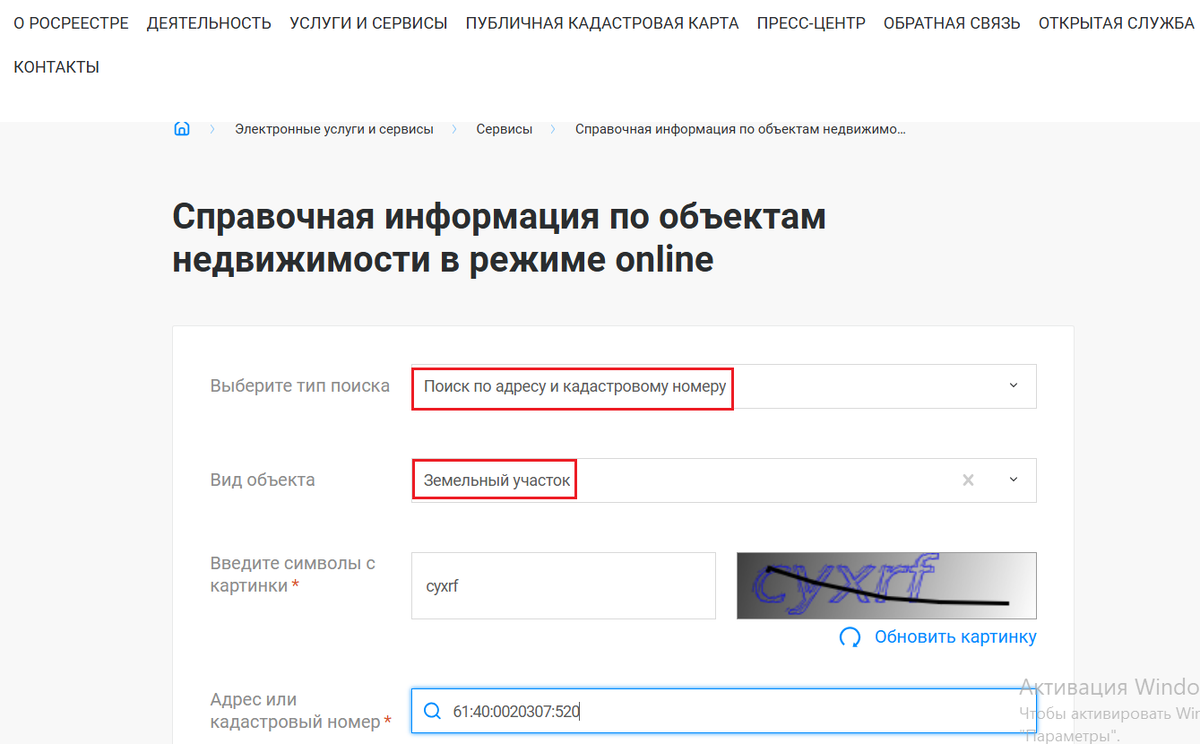Image resolution: width=1200 pixels, height=744 pixels.
Task: Open the КОНТАКТЫ menu item
Action: click(x=57, y=67)
